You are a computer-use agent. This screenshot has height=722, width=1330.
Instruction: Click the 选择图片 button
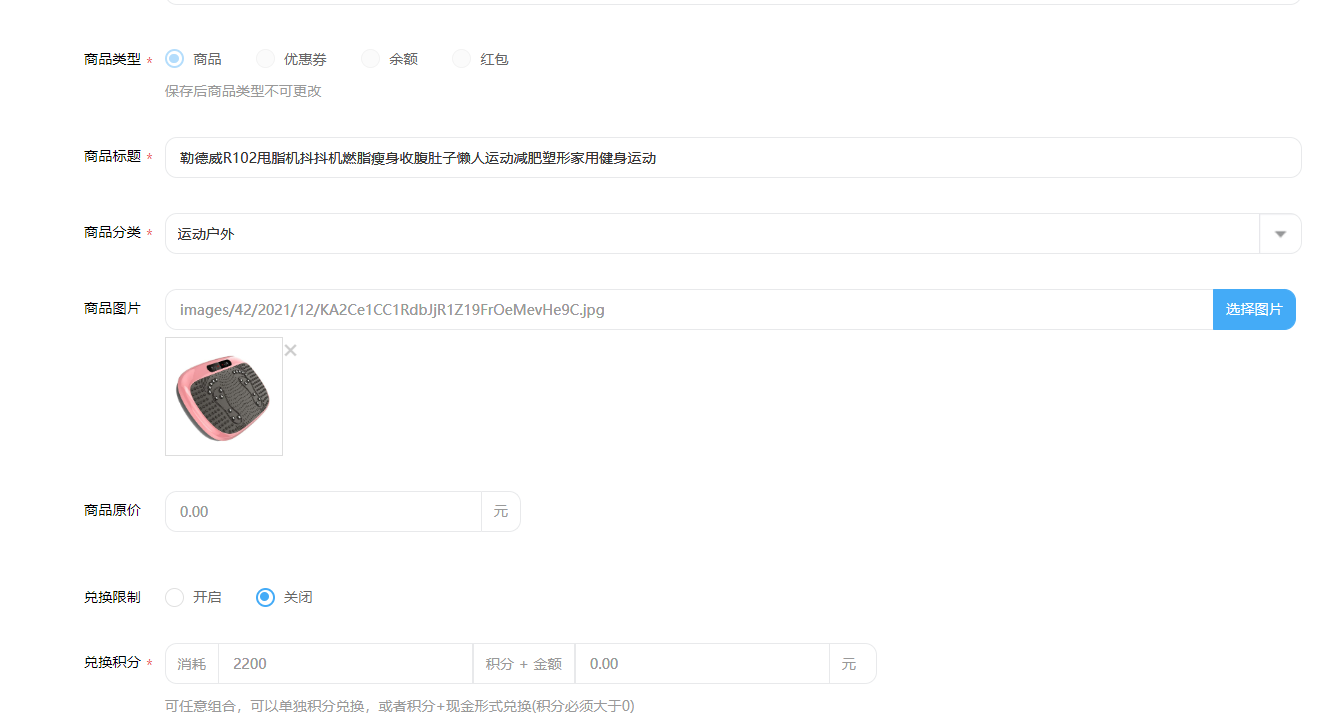[x=1254, y=310]
